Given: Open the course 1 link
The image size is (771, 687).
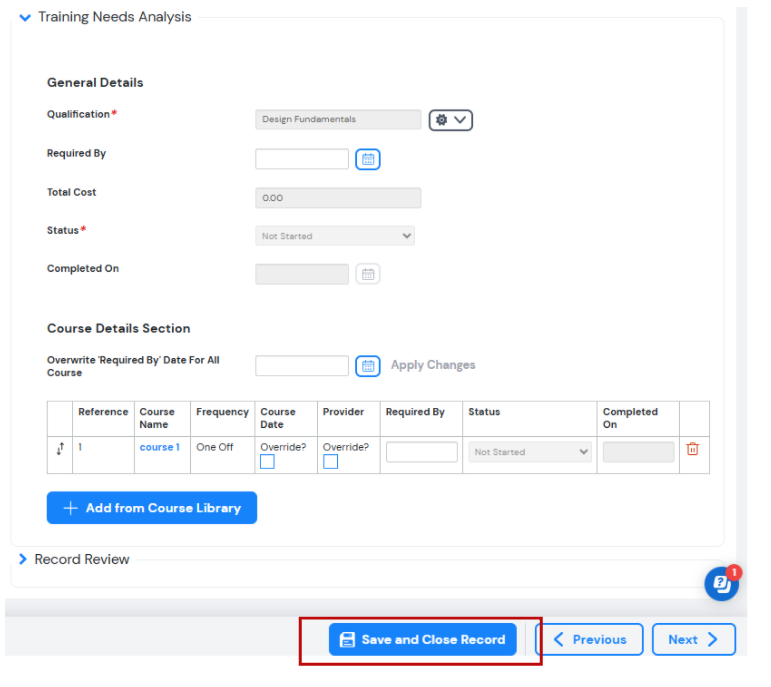Looking at the screenshot, I should click(x=160, y=447).
